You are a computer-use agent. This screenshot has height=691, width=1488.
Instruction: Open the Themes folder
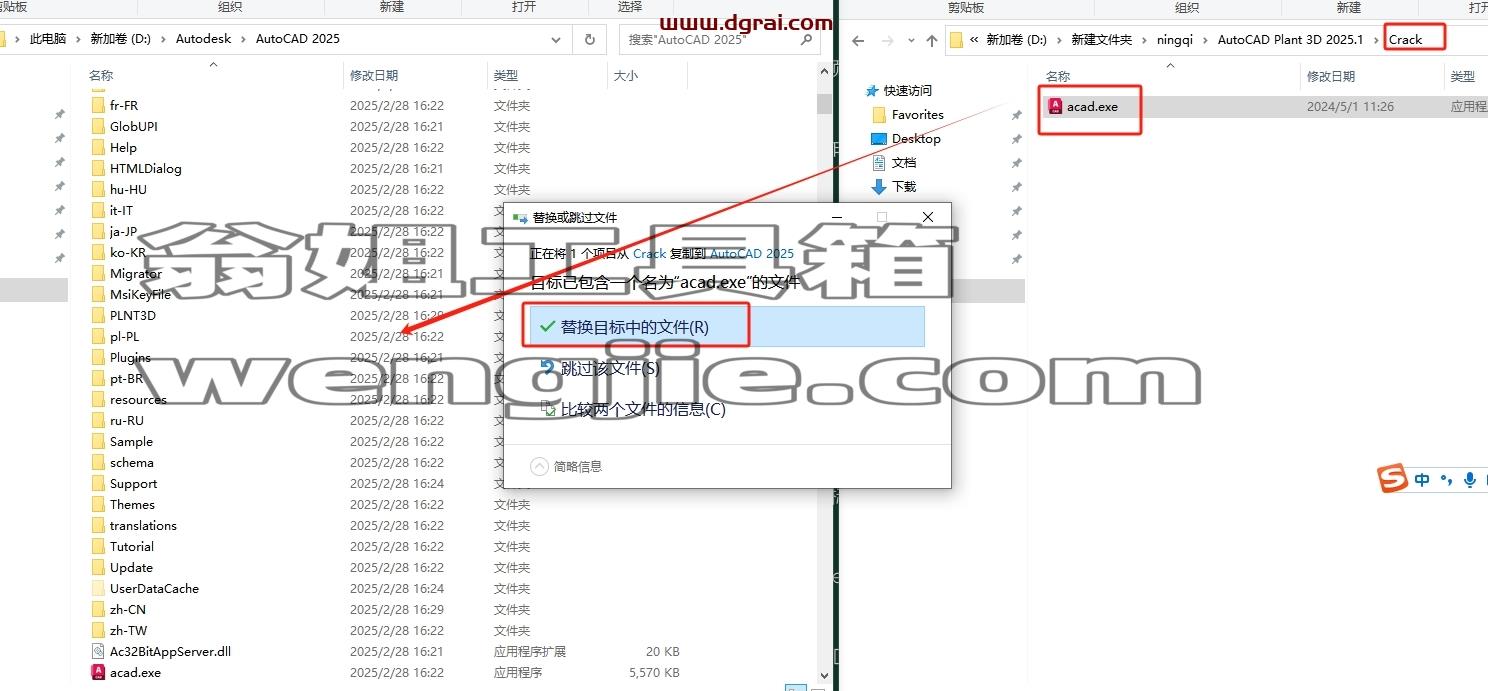[132, 504]
